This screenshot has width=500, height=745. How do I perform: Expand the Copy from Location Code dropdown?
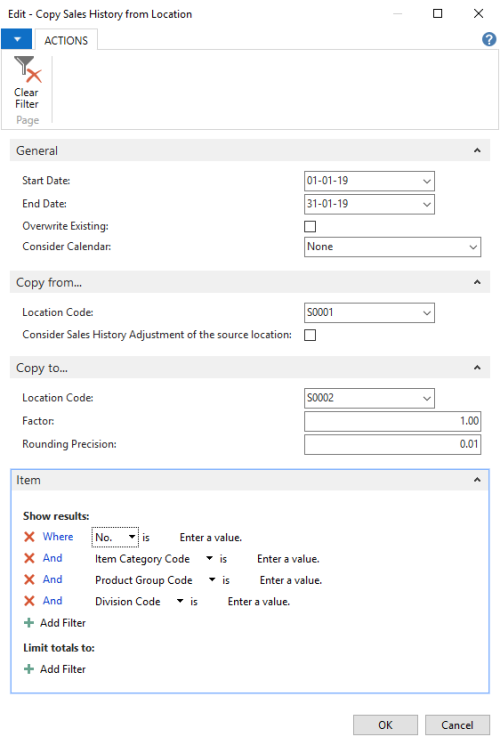(x=427, y=313)
